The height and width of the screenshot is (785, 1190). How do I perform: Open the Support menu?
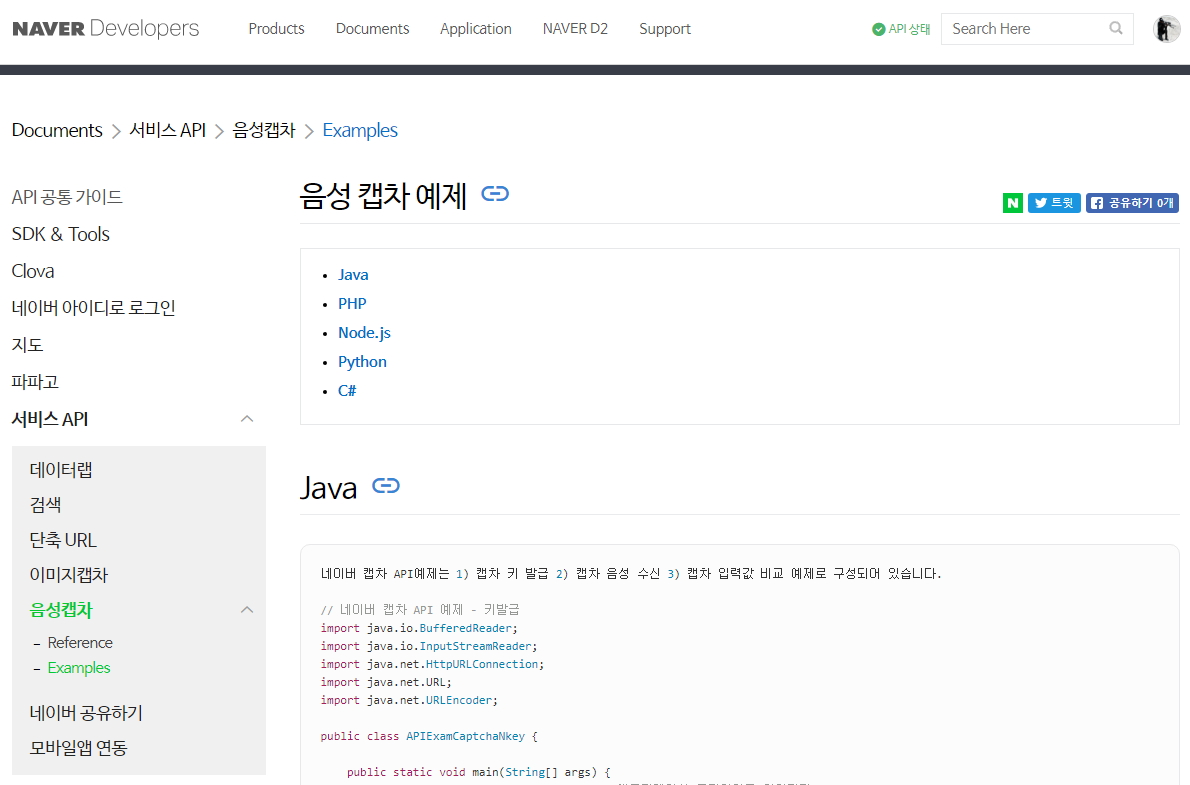pos(665,29)
